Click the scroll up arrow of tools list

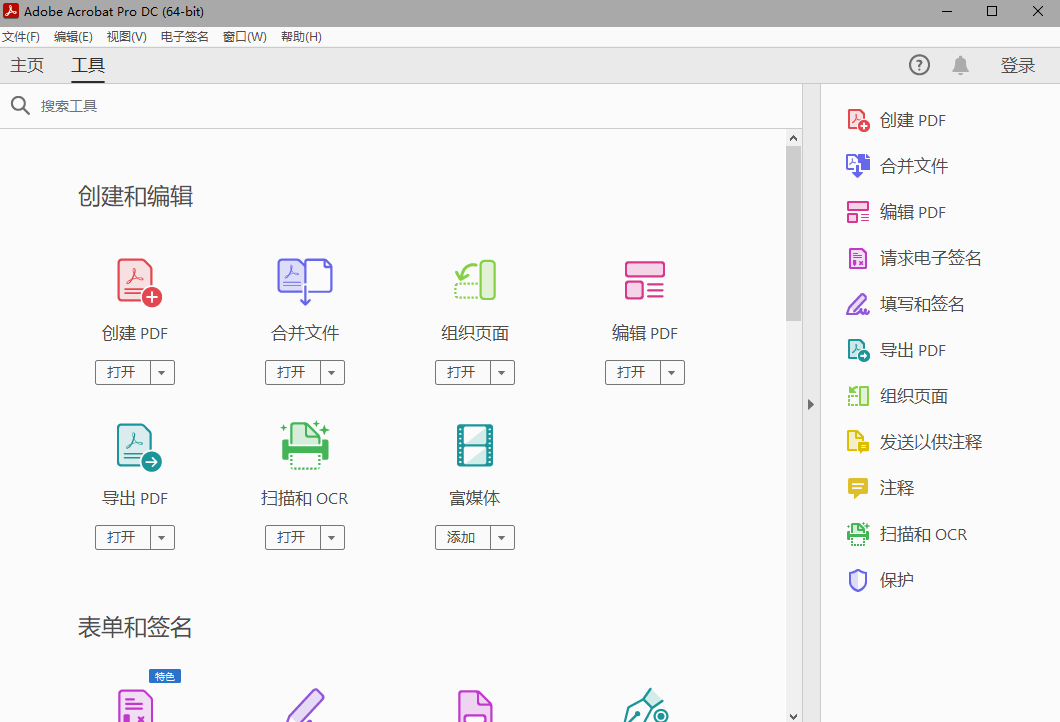(x=793, y=138)
